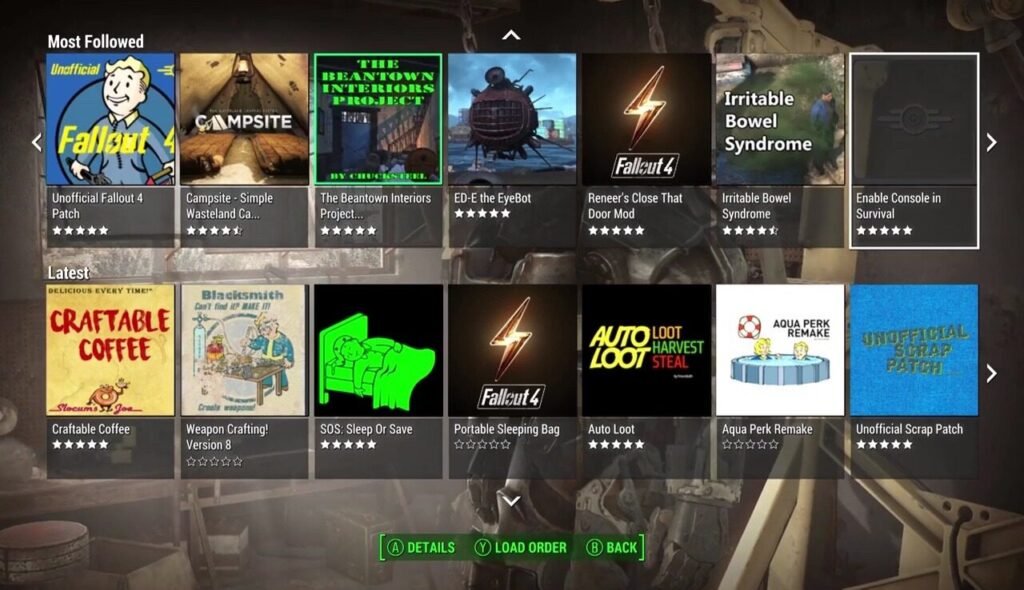Click the Load Order button
This screenshot has width=1024, height=590.
pyautogui.click(x=520, y=548)
